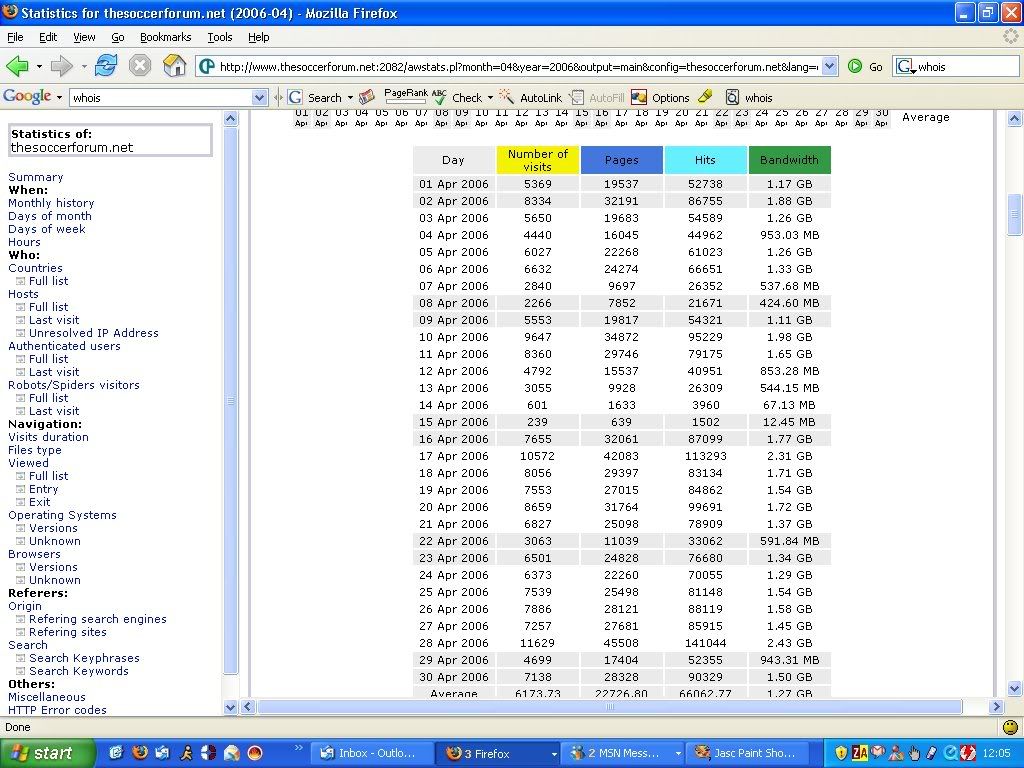This screenshot has height=768, width=1024.
Task: Reload the page with the refresh icon
Action: (106, 66)
